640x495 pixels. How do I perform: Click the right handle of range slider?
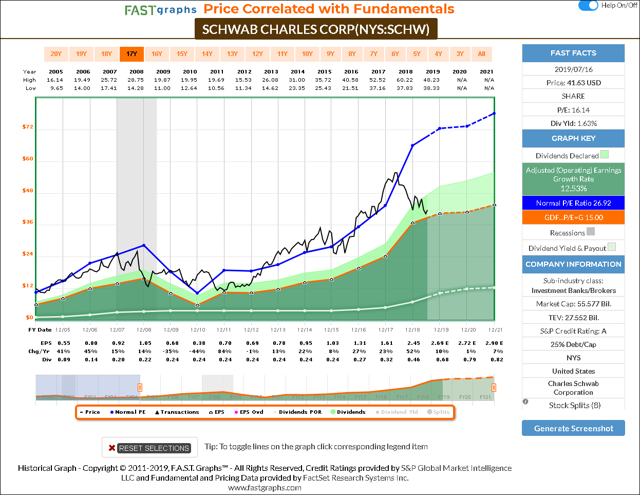coord(493,387)
